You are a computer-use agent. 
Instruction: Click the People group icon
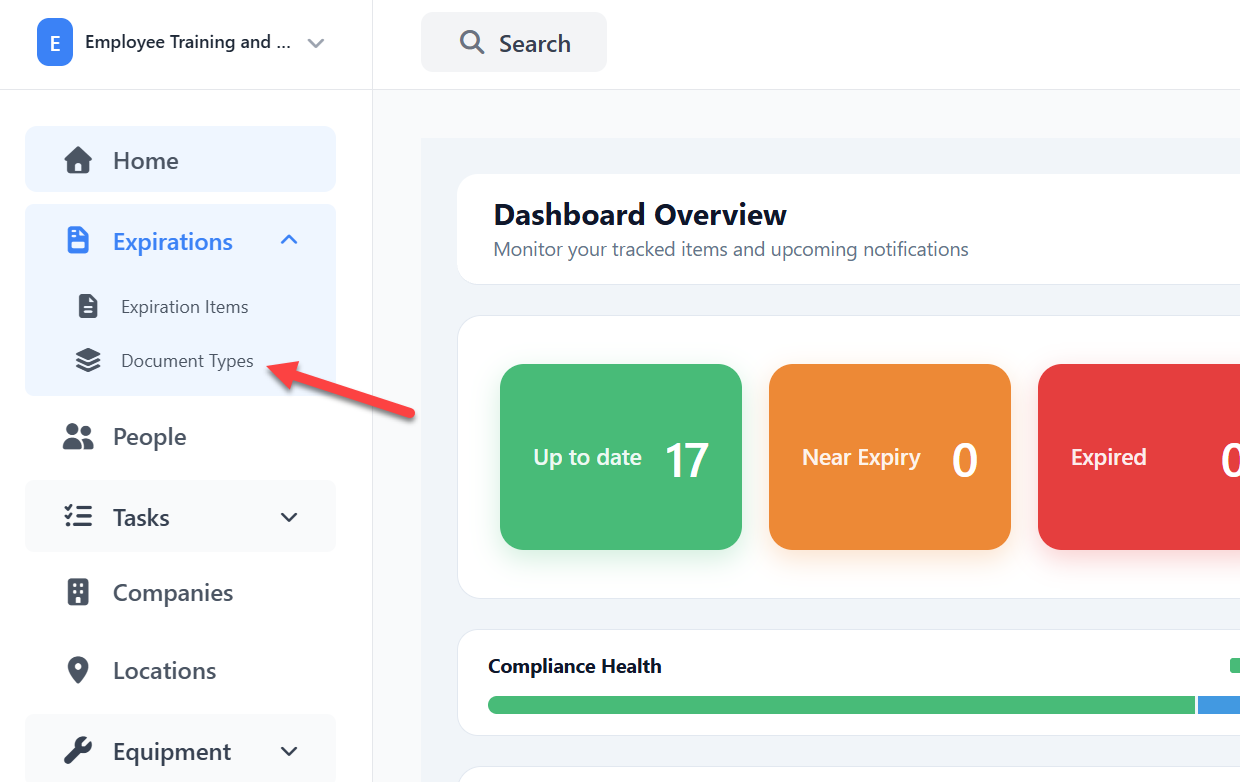pos(78,436)
